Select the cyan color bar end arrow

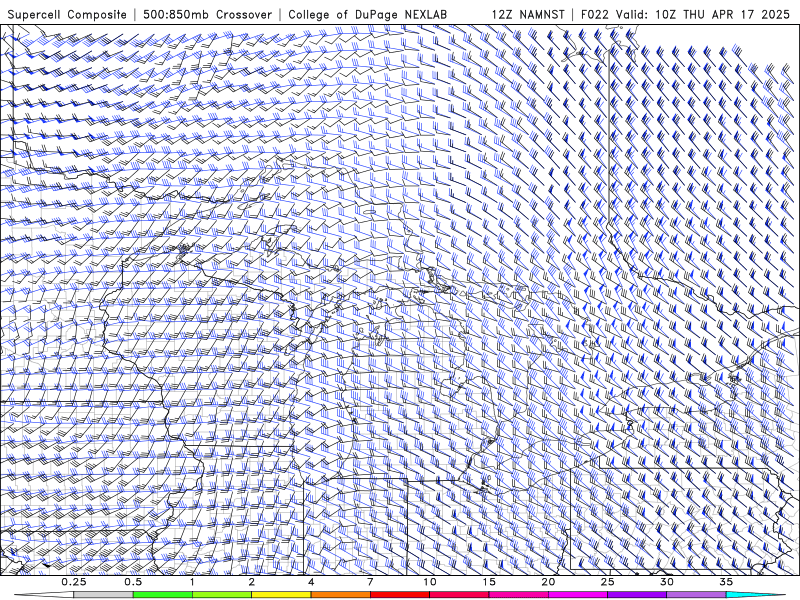click(755, 595)
